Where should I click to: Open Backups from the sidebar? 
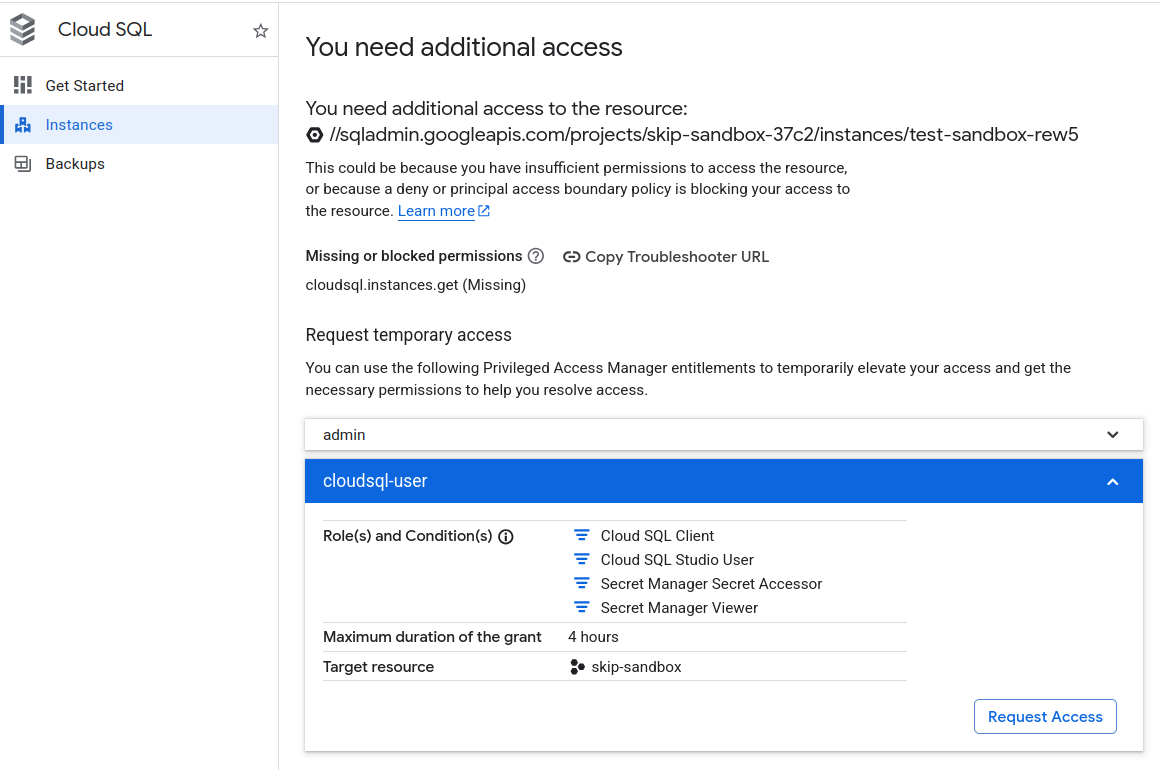[x=75, y=164]
